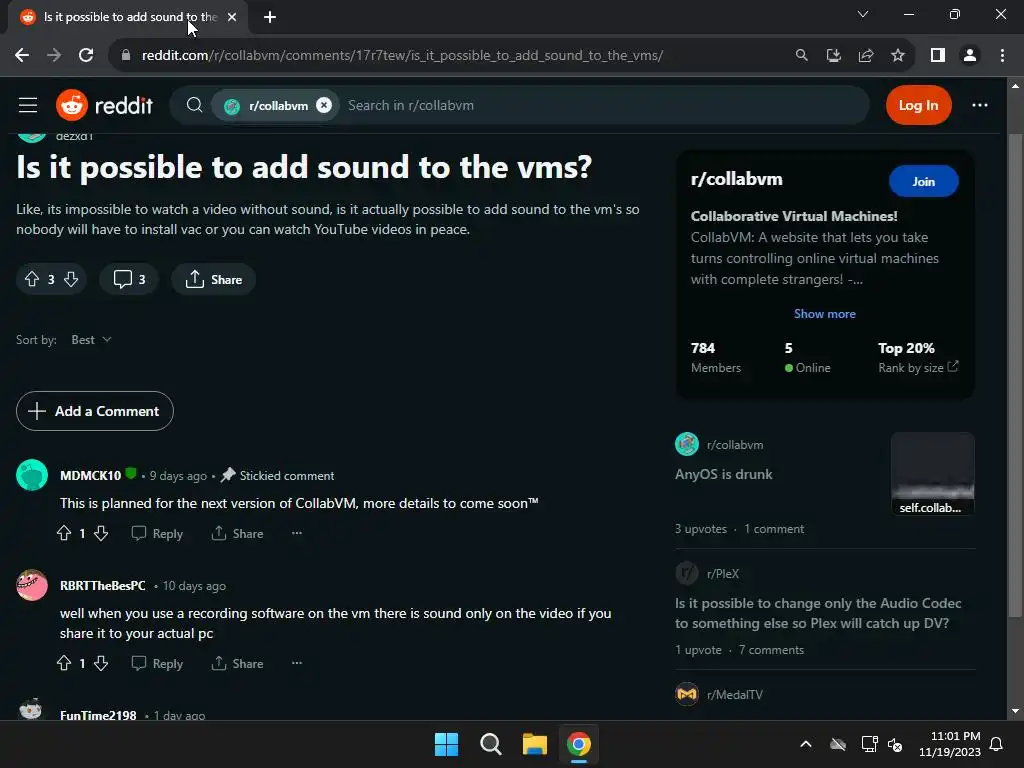Click the Reddit logo
This screenshot has height=768, width=1024.
click(104, 105)
